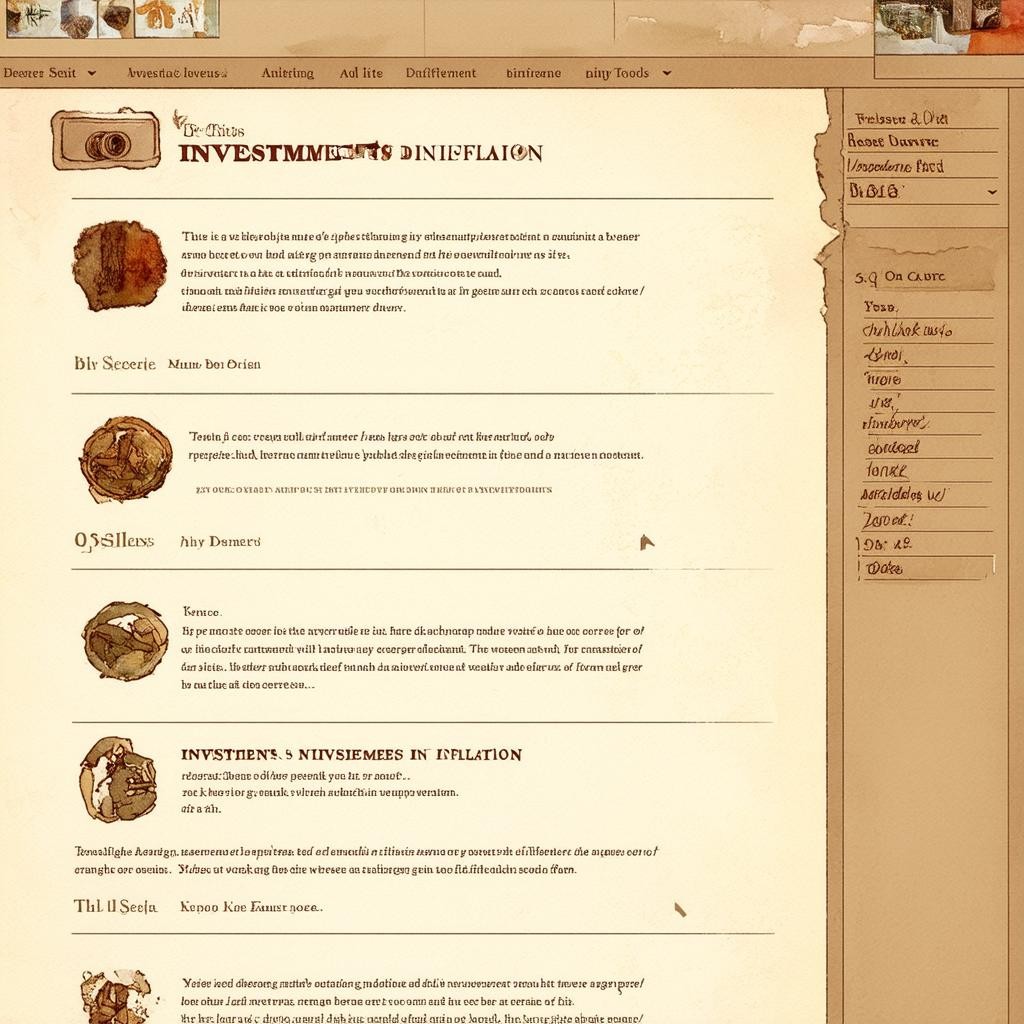
Task: Open the top-right banner thumbnail image
Action: click(x=948, y=27)
